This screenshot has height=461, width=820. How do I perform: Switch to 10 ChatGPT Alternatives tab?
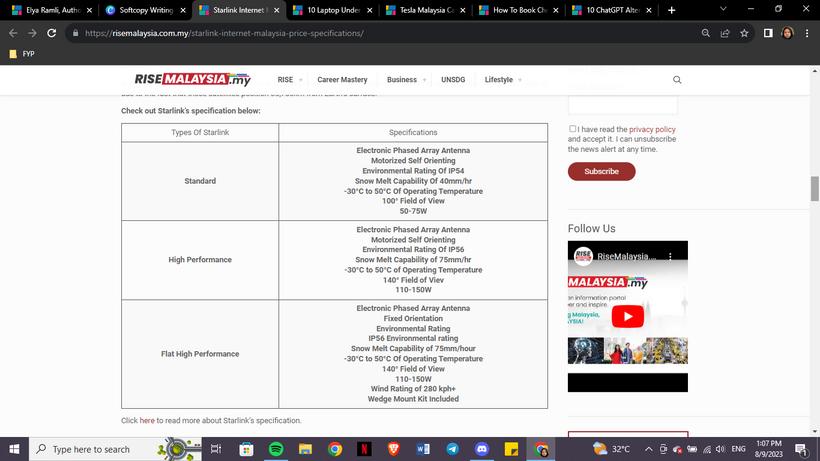pyautogui.click(x=613, y=10)
